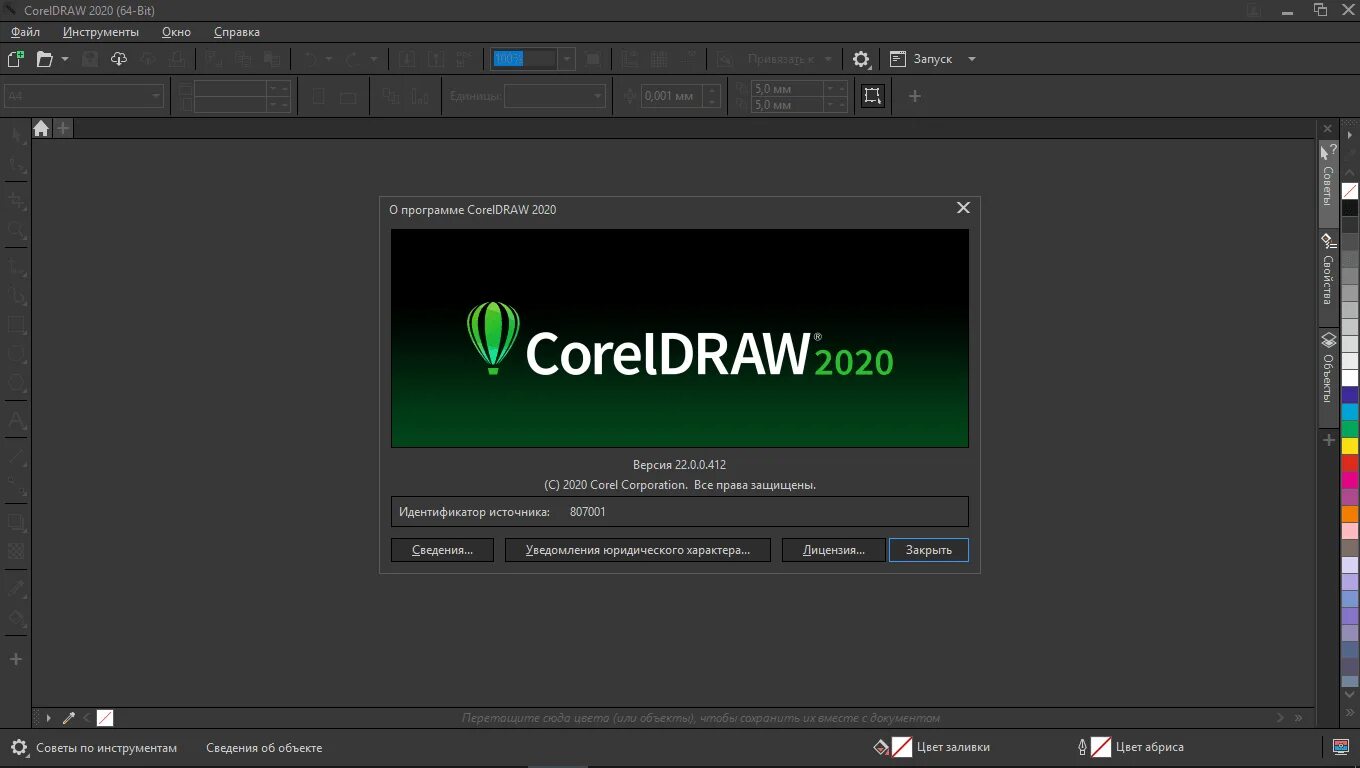1360x768 pixels.
Task: Click the outline pen icon in status bar
Action: (x=1082, y=747)
